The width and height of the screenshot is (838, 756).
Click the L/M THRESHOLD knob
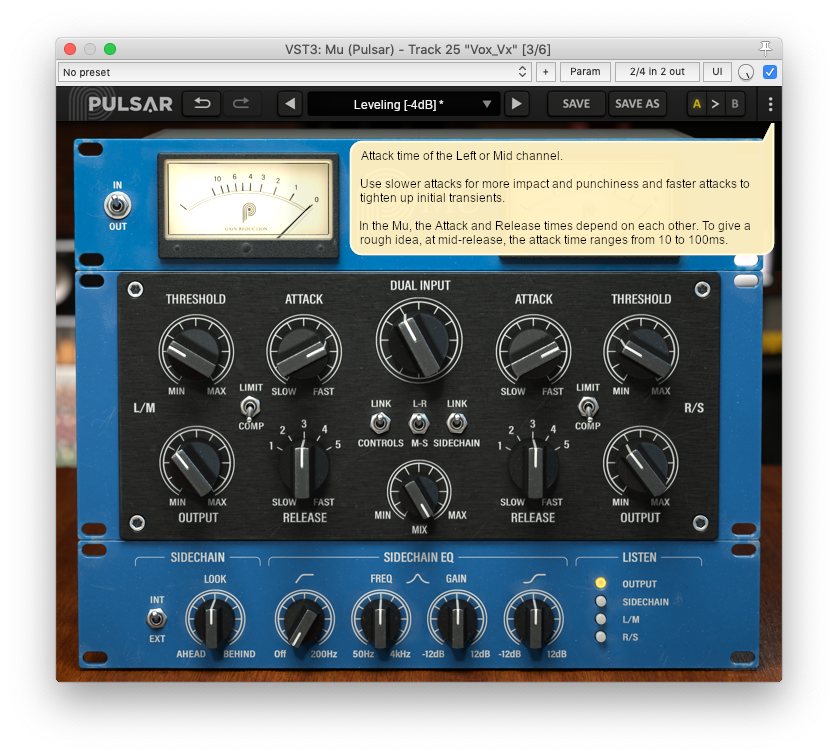coord(196,352)
